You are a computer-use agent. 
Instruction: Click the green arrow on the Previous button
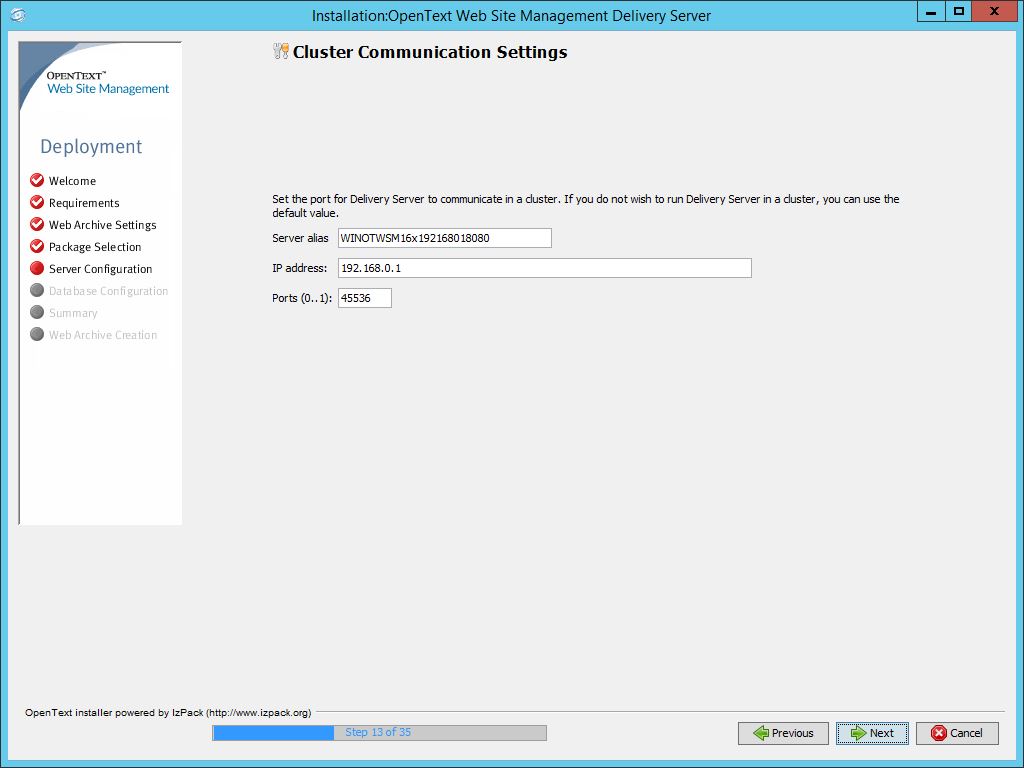click(761, 733)
